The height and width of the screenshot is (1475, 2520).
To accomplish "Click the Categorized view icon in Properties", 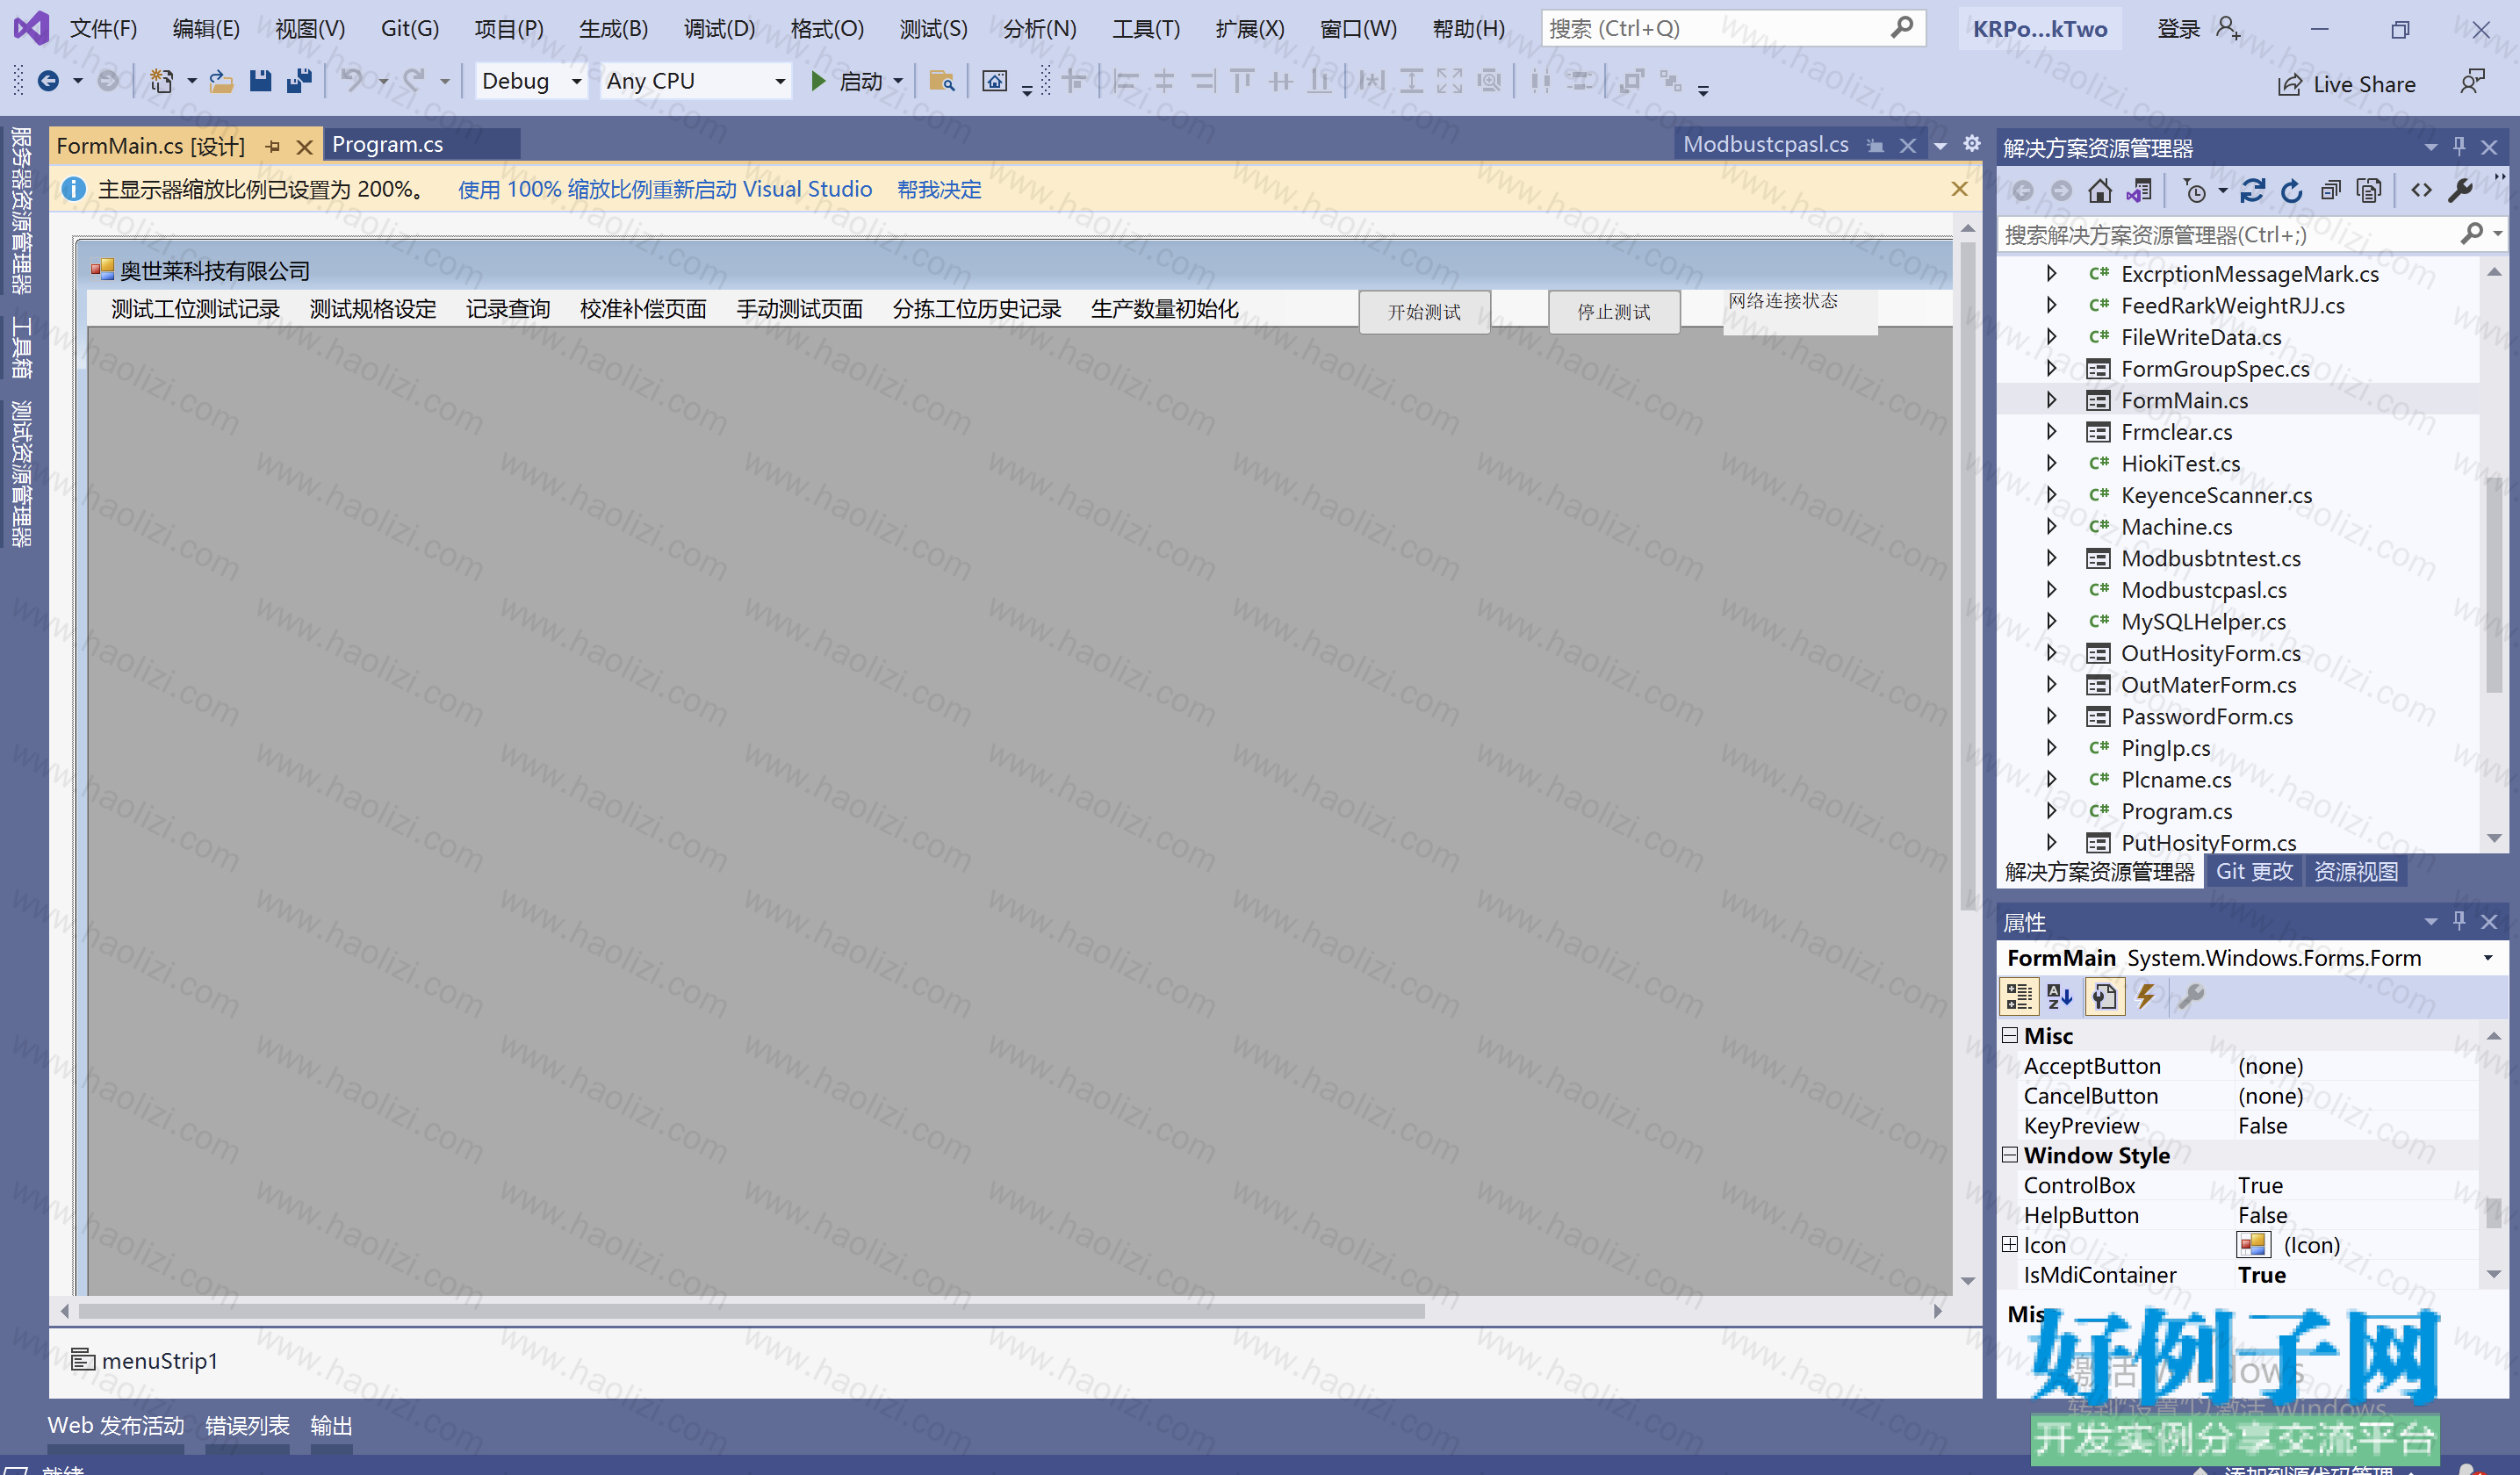I will pyautogui.click(x=2019, y=996).
